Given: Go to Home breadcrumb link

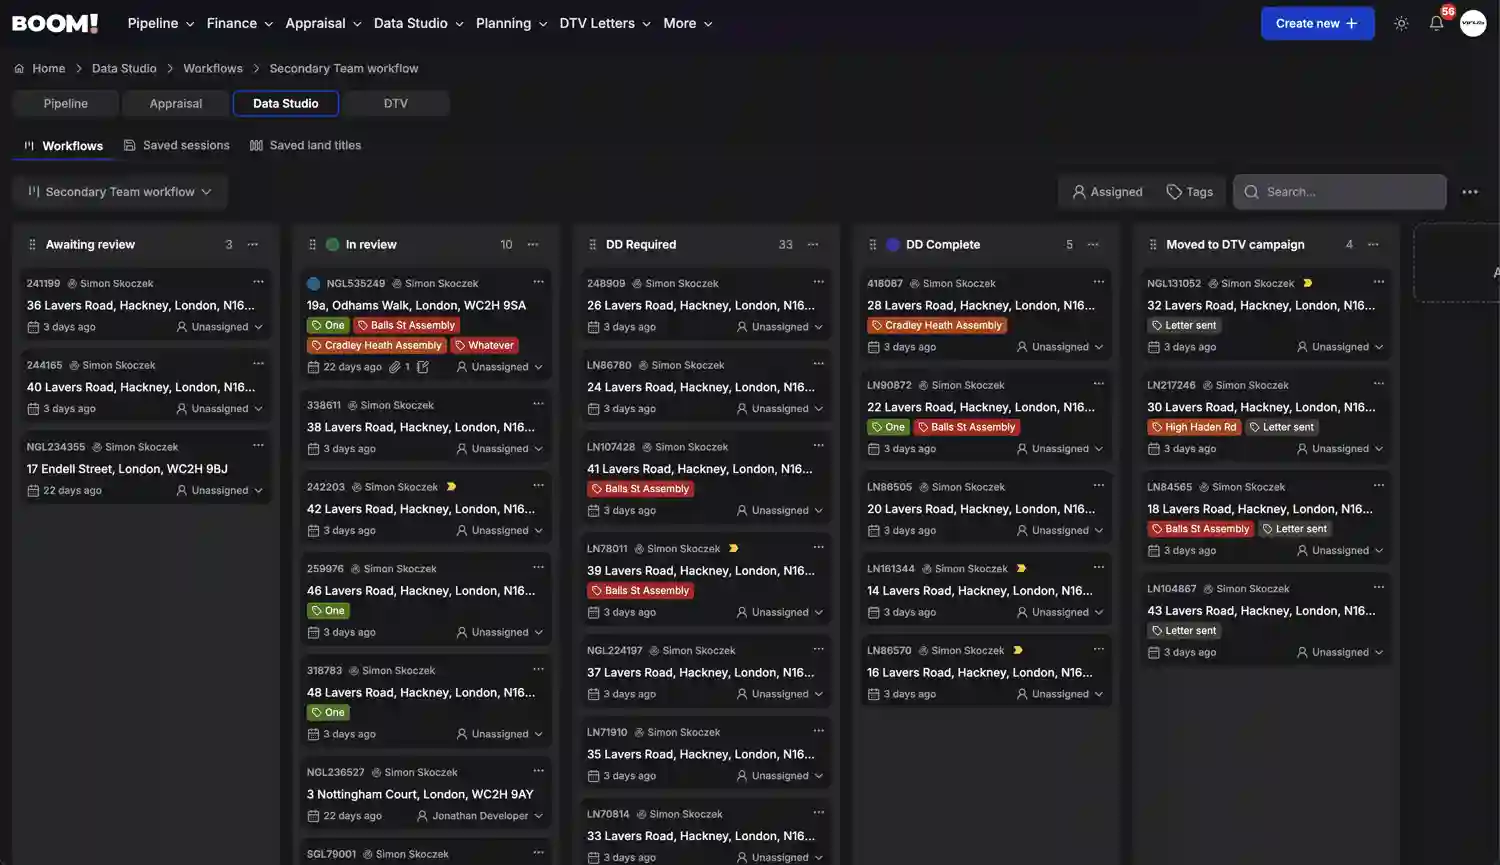Looking at the screenshot, I should click(x=48, y=68).
